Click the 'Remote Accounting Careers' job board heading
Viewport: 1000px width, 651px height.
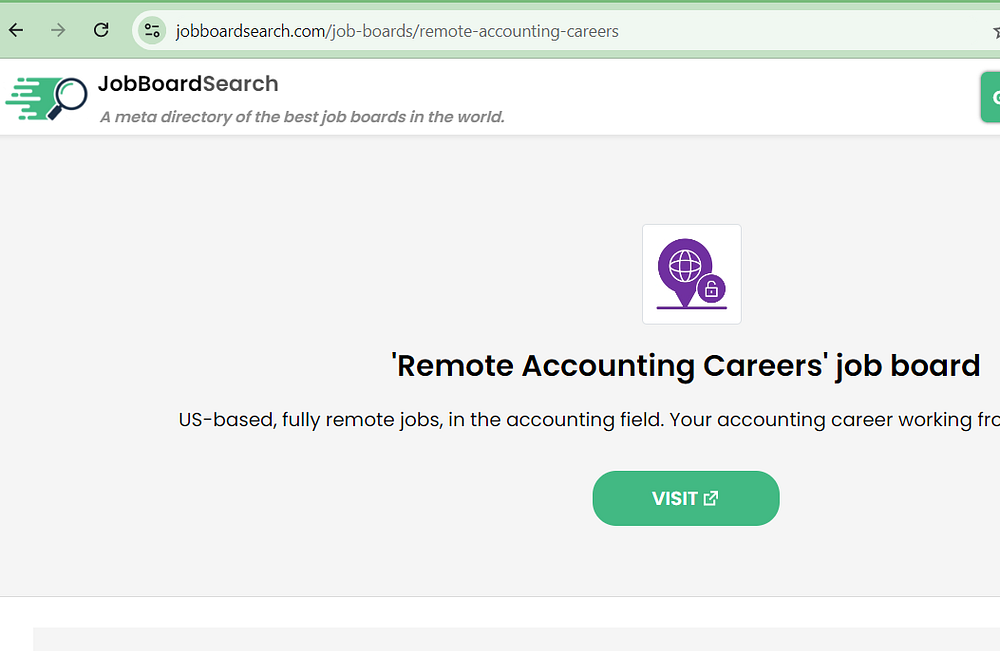tap(685, 366)
